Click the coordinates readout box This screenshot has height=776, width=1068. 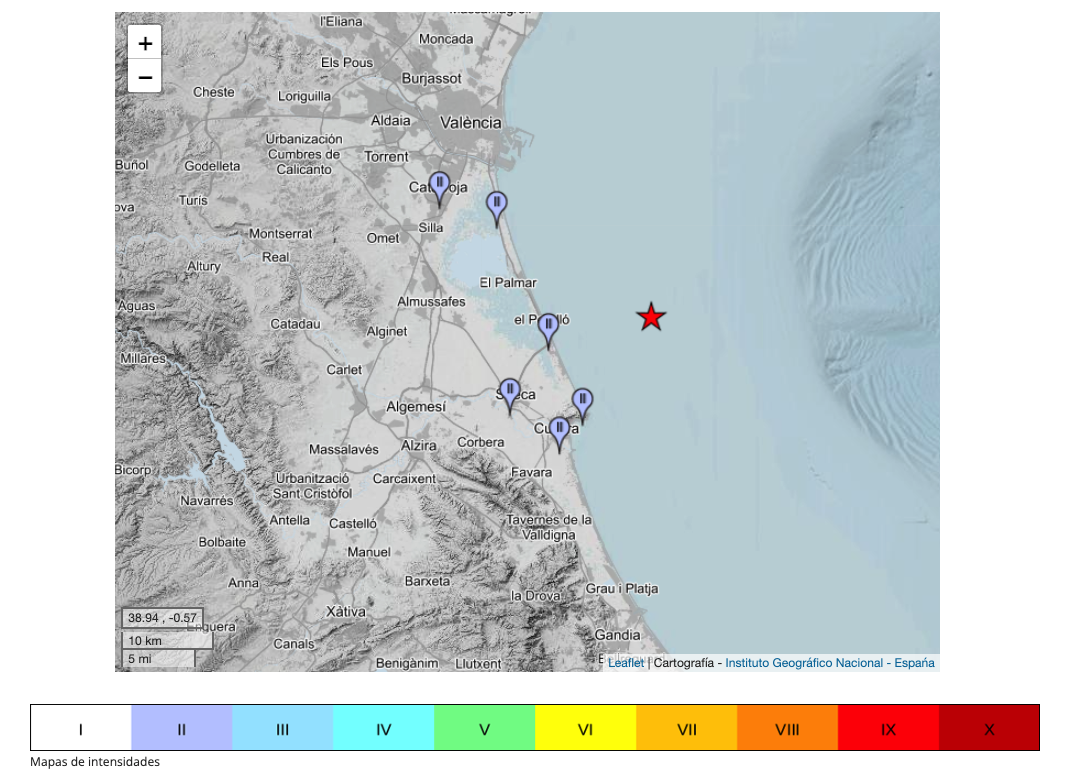[x=162, y=618]
